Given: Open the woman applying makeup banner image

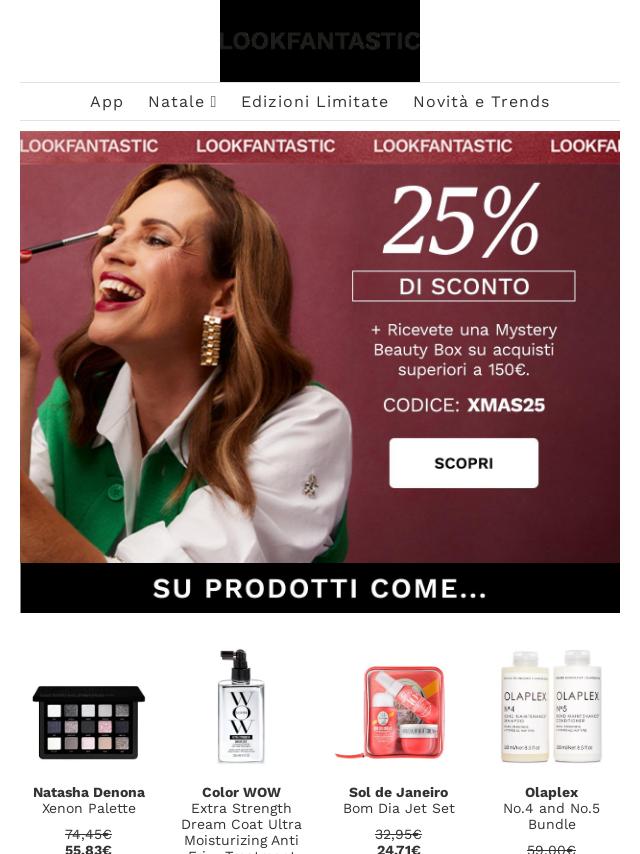Looking at the screenshot, I should click(x=185, y=363).
